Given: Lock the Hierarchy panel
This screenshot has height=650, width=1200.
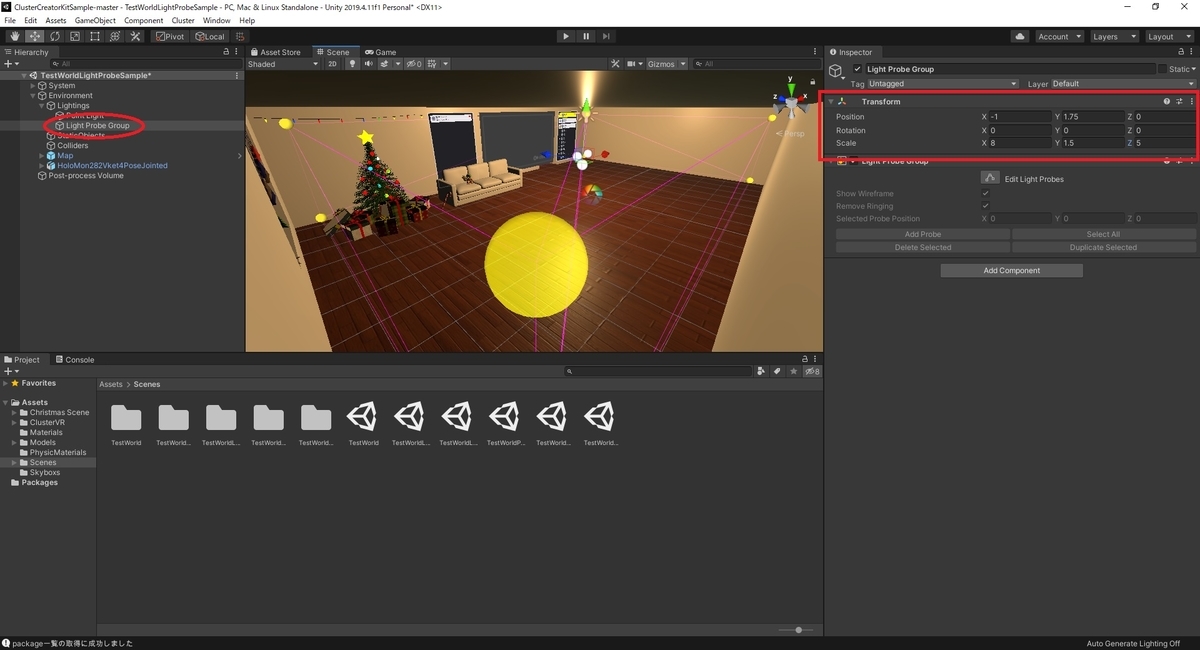Looking at the screenshot, I should coord(226,52).
